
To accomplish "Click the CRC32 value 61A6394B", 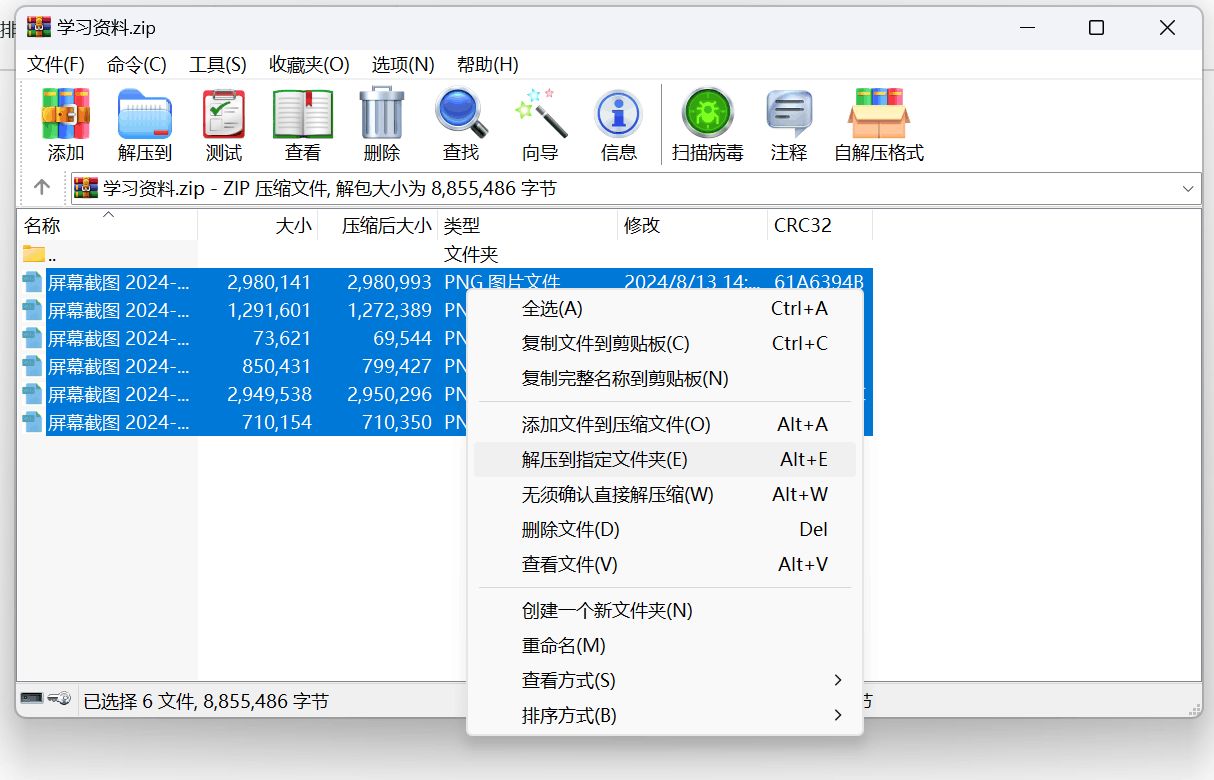I will coord(818,282).
